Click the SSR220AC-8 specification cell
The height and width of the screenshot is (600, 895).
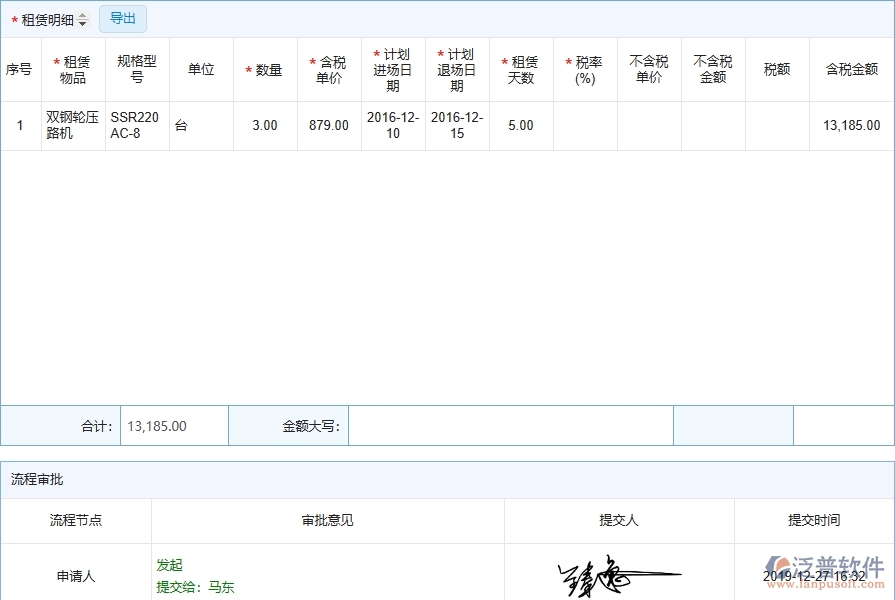click(x=134, y=125)
